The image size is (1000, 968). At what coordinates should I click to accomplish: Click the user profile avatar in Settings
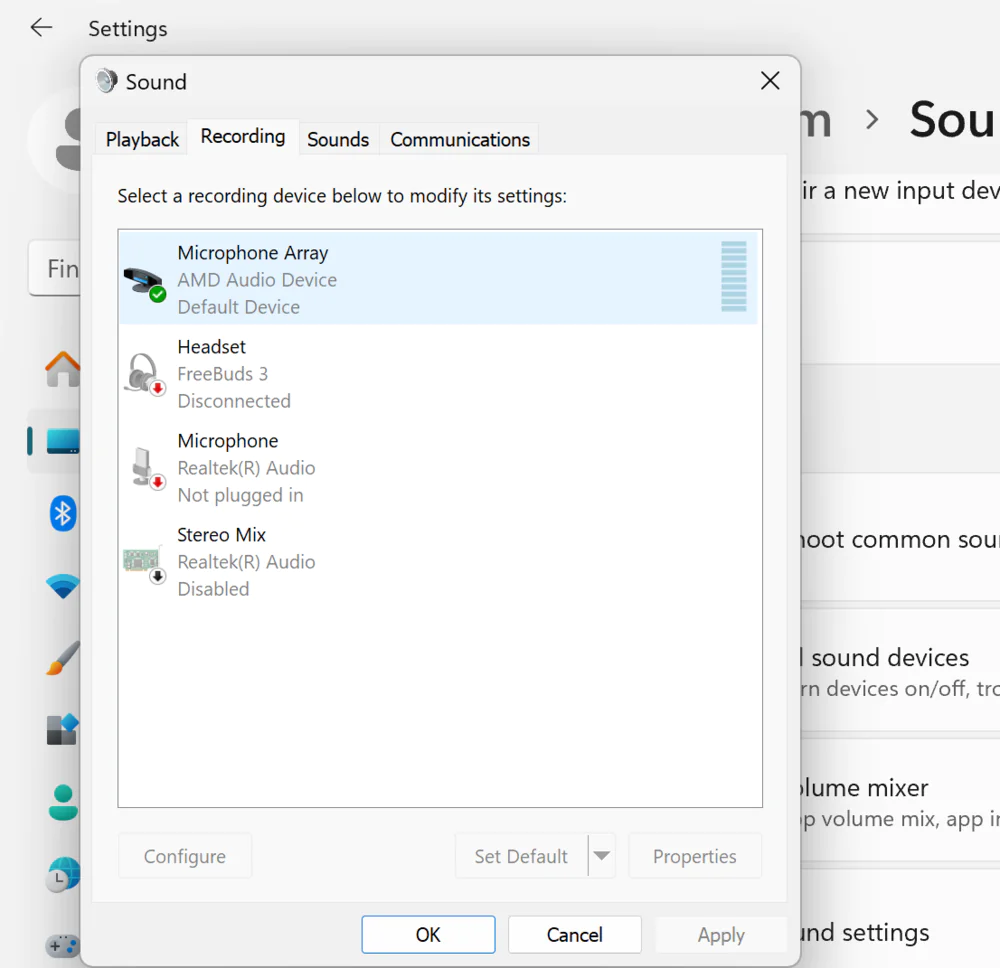click(56, 139)
